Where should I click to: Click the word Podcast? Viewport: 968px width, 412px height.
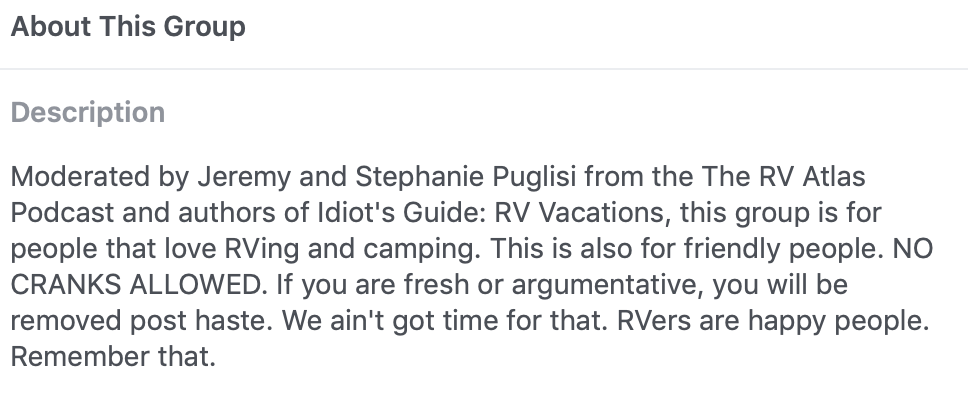pos(64,214)
